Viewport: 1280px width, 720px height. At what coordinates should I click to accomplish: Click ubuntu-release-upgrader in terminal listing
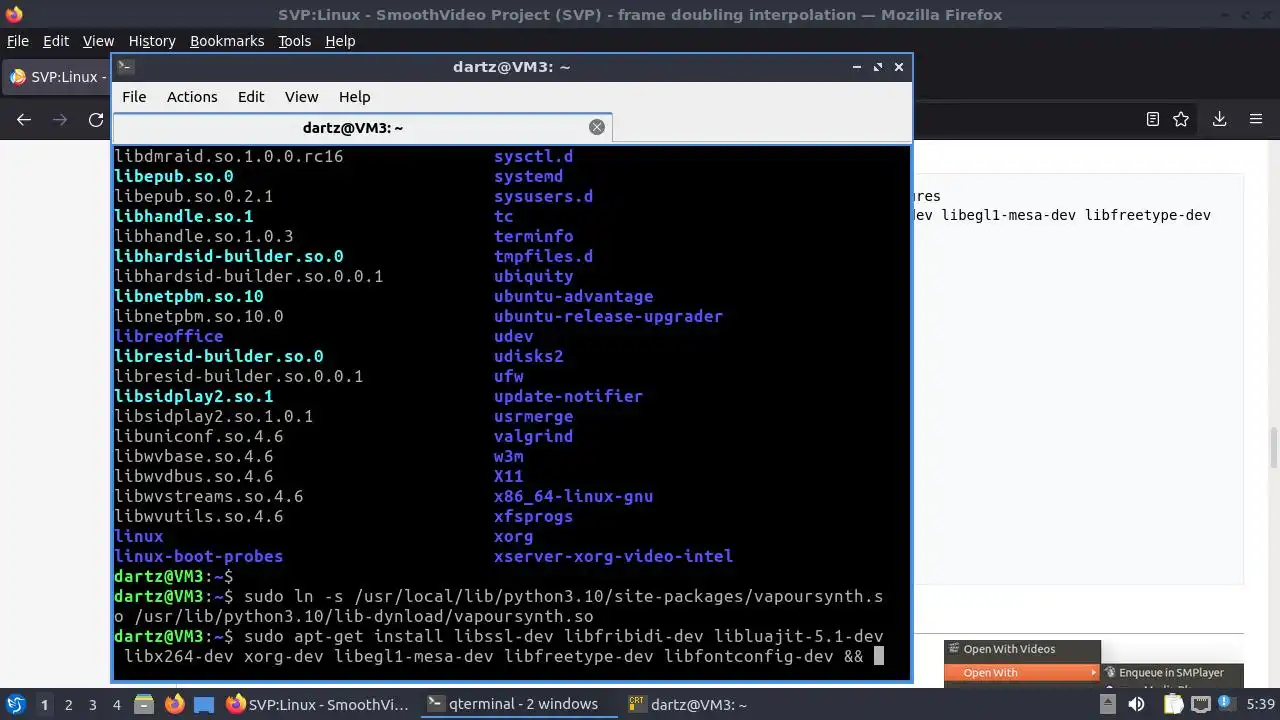608,316
